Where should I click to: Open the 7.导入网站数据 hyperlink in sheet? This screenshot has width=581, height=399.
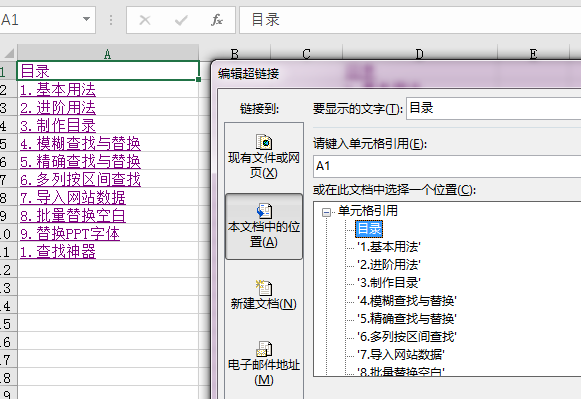point(73,198)
